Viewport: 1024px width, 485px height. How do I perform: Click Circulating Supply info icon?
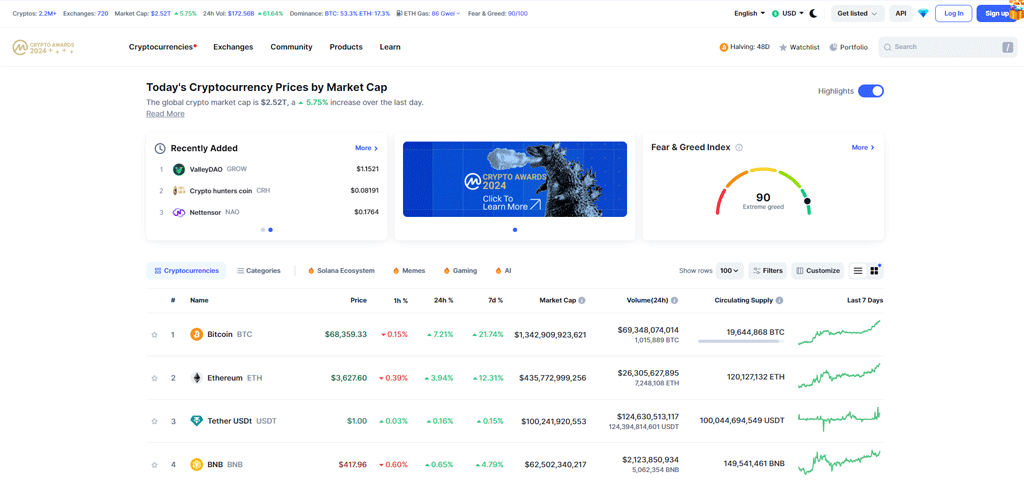click(779, 301)
